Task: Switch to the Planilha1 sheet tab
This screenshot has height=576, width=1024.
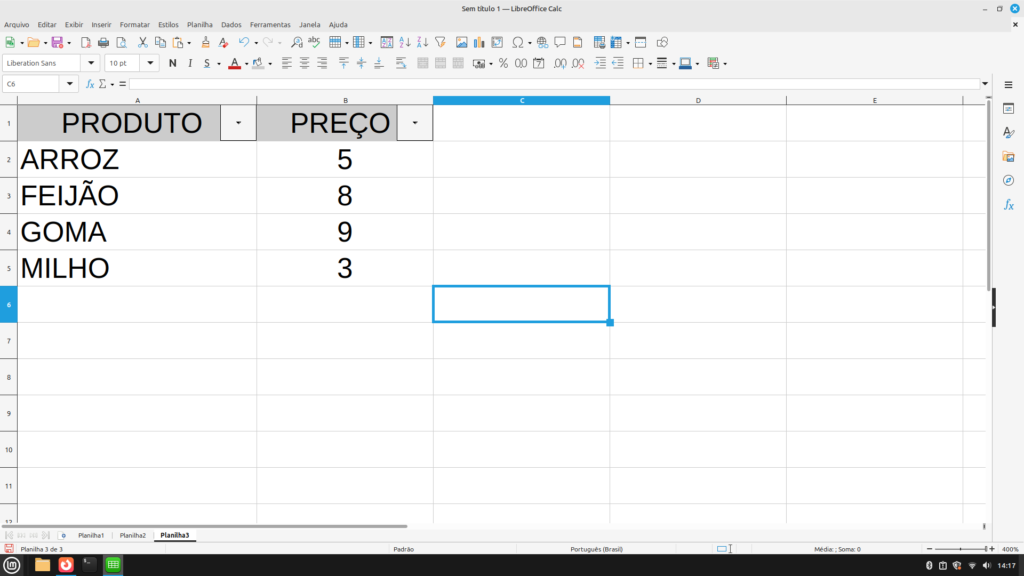Action: click(91, 536)
